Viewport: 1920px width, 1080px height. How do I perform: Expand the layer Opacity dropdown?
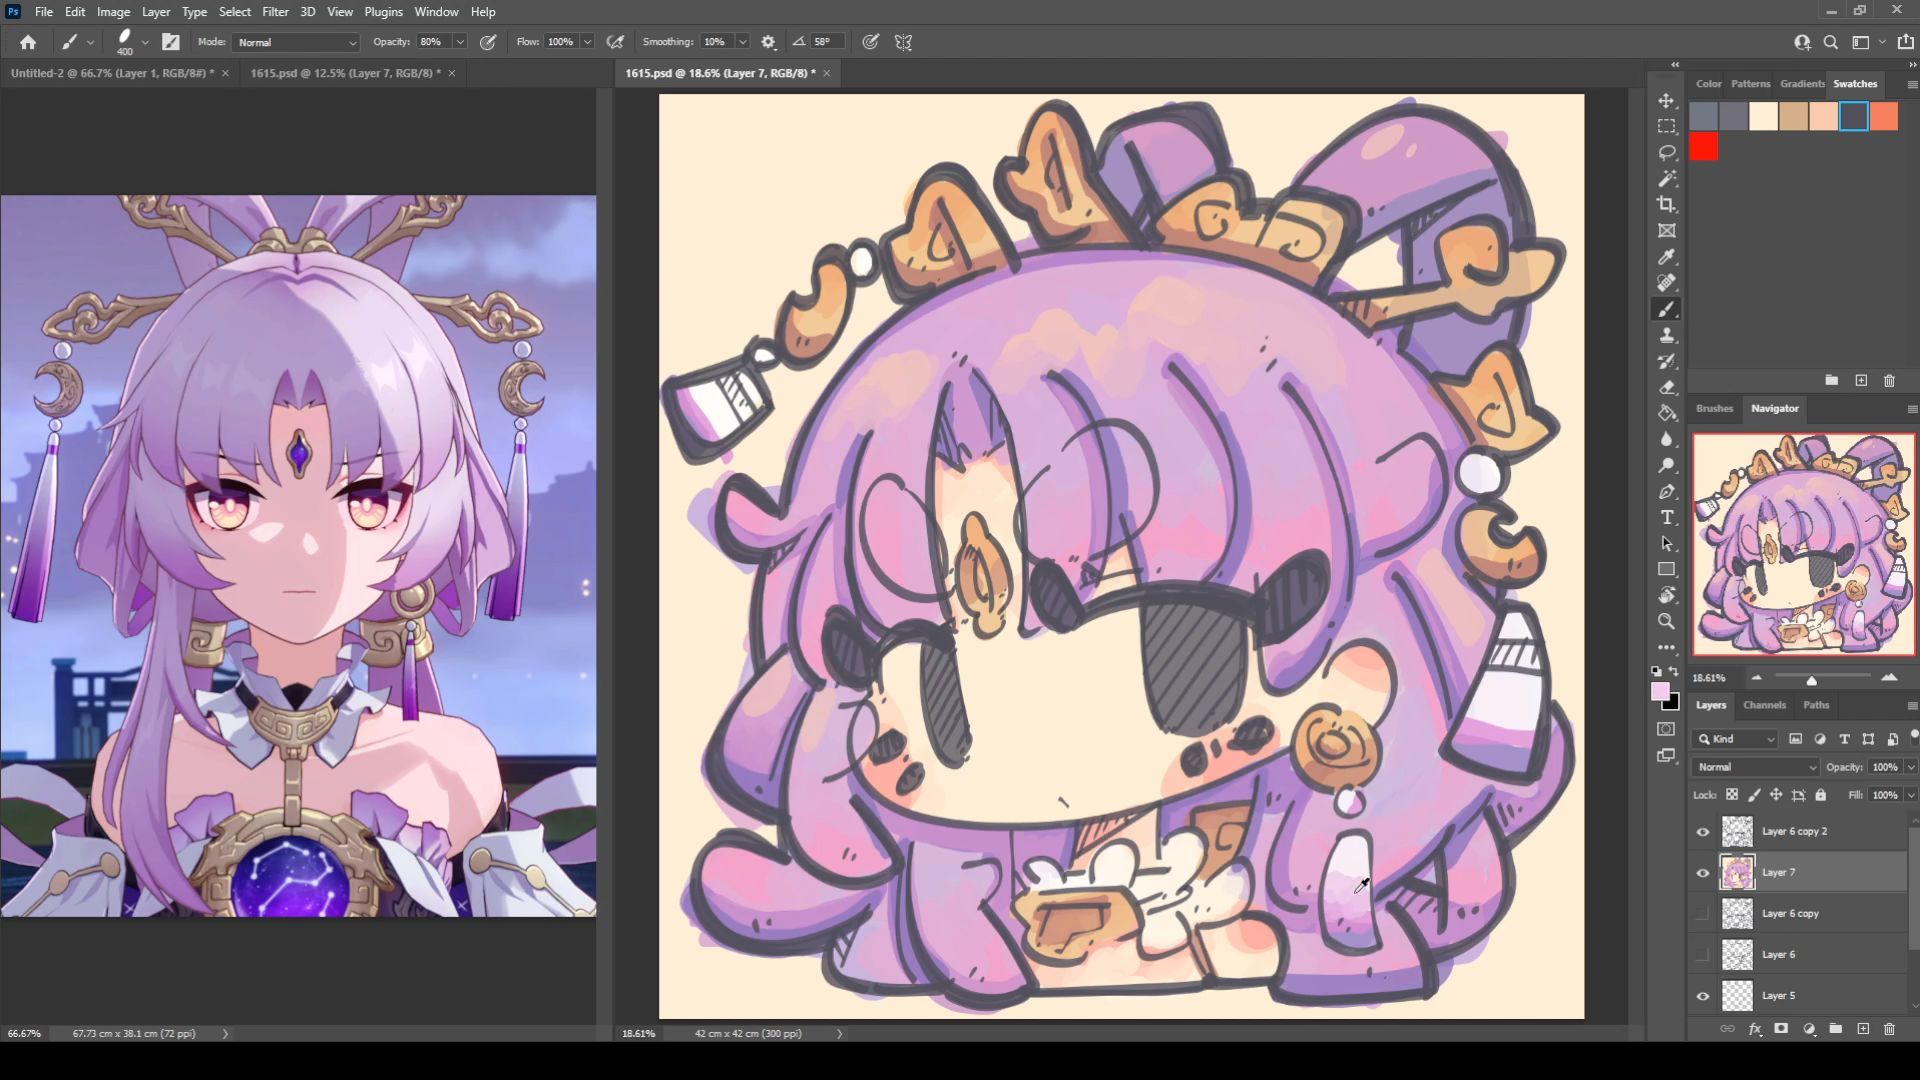point(1910,767)
